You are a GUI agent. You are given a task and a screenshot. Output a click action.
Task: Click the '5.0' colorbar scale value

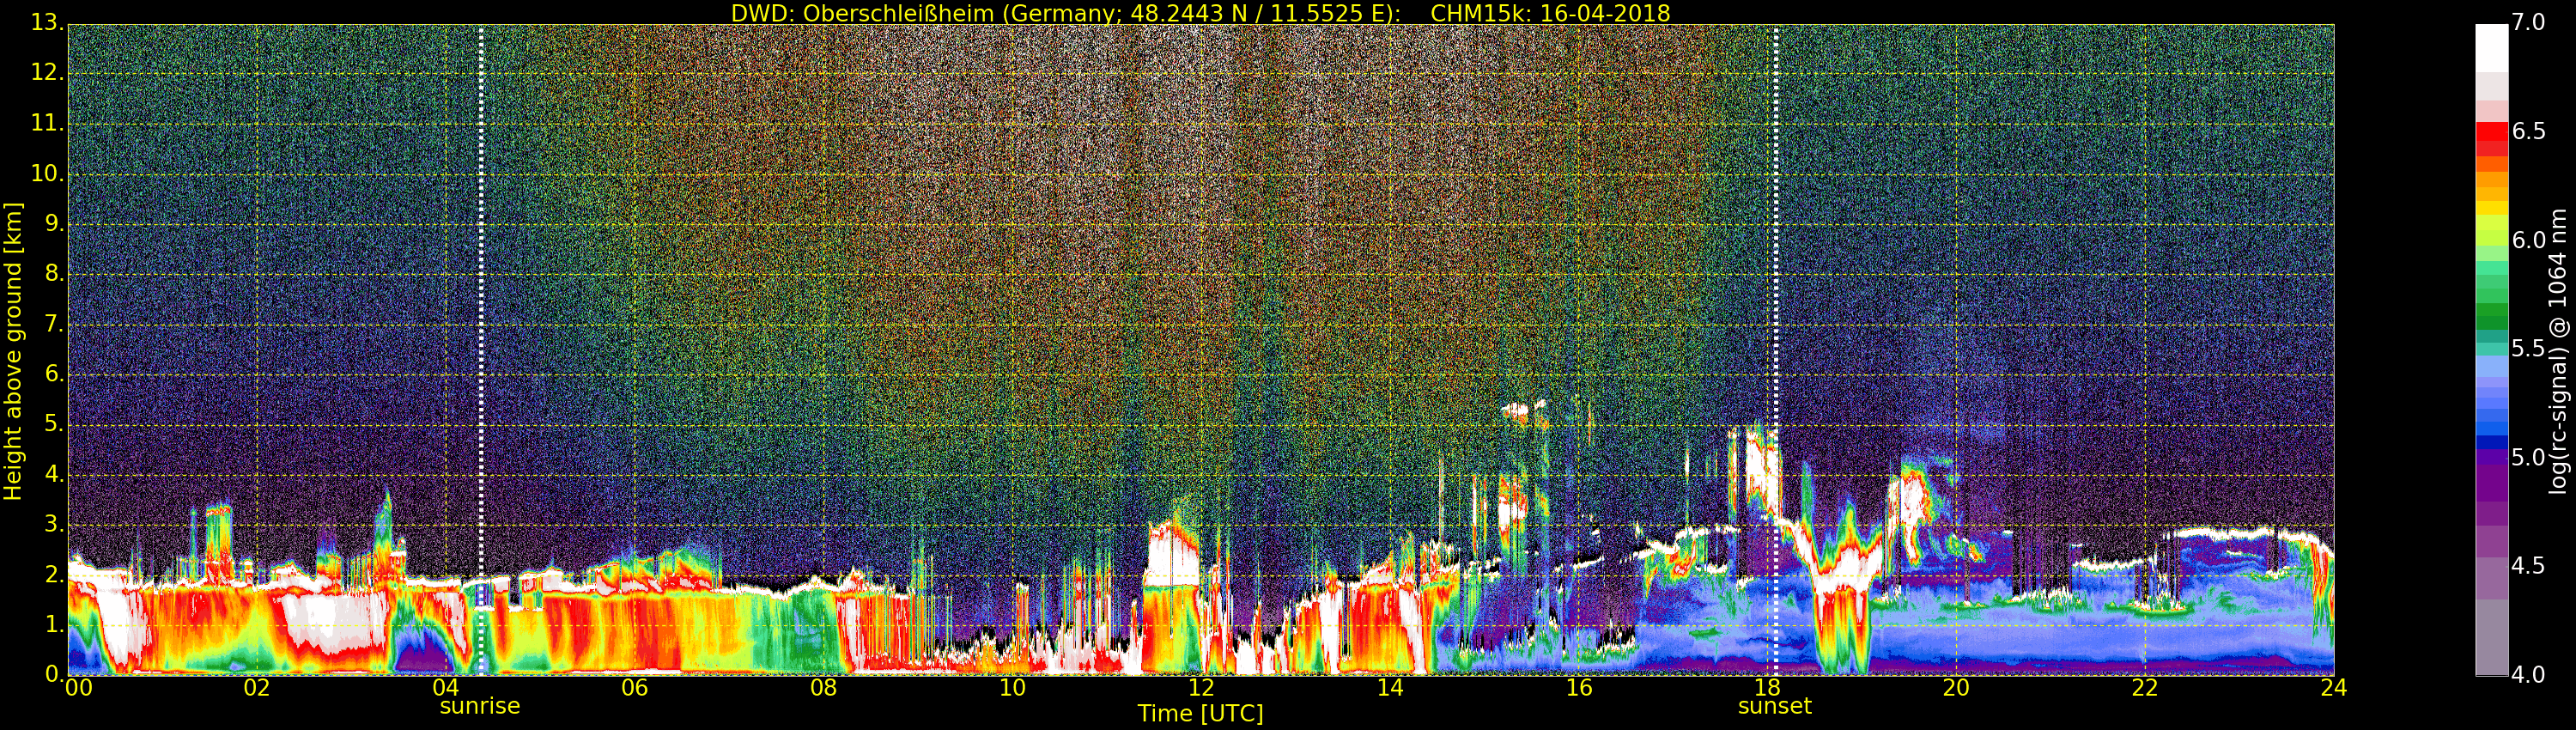tap(2529, 457)
